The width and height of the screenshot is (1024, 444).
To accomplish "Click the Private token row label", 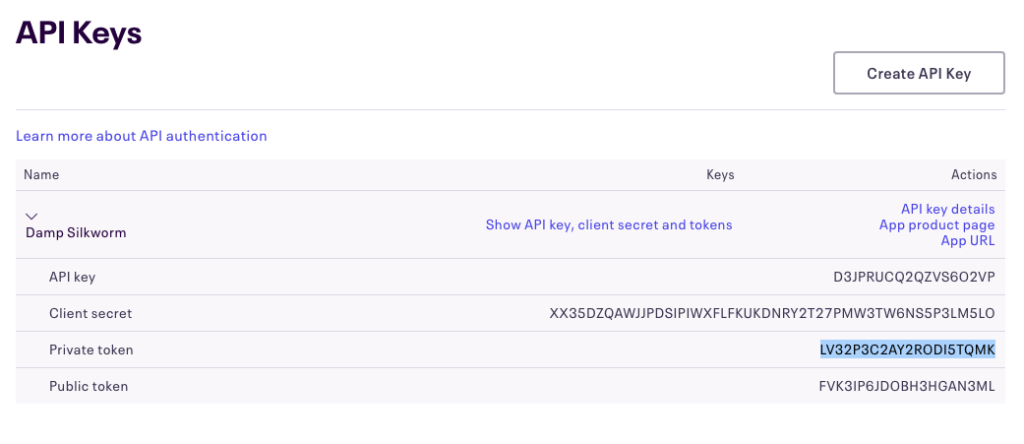I will click(91, 350).
